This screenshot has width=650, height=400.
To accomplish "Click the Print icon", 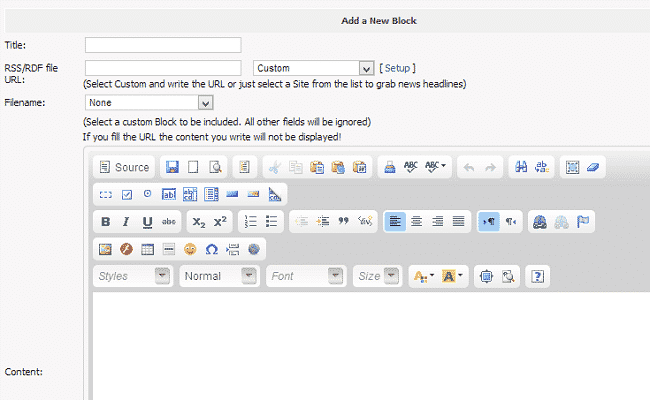I will 390,167.
